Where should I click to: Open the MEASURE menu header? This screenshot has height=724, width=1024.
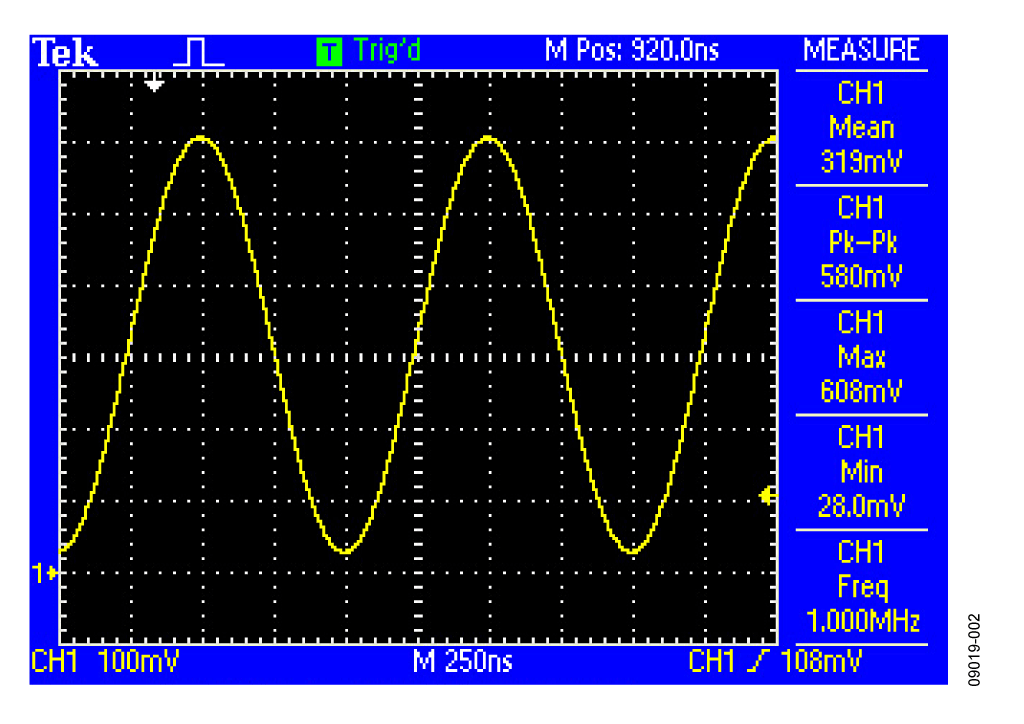[861, 51]
